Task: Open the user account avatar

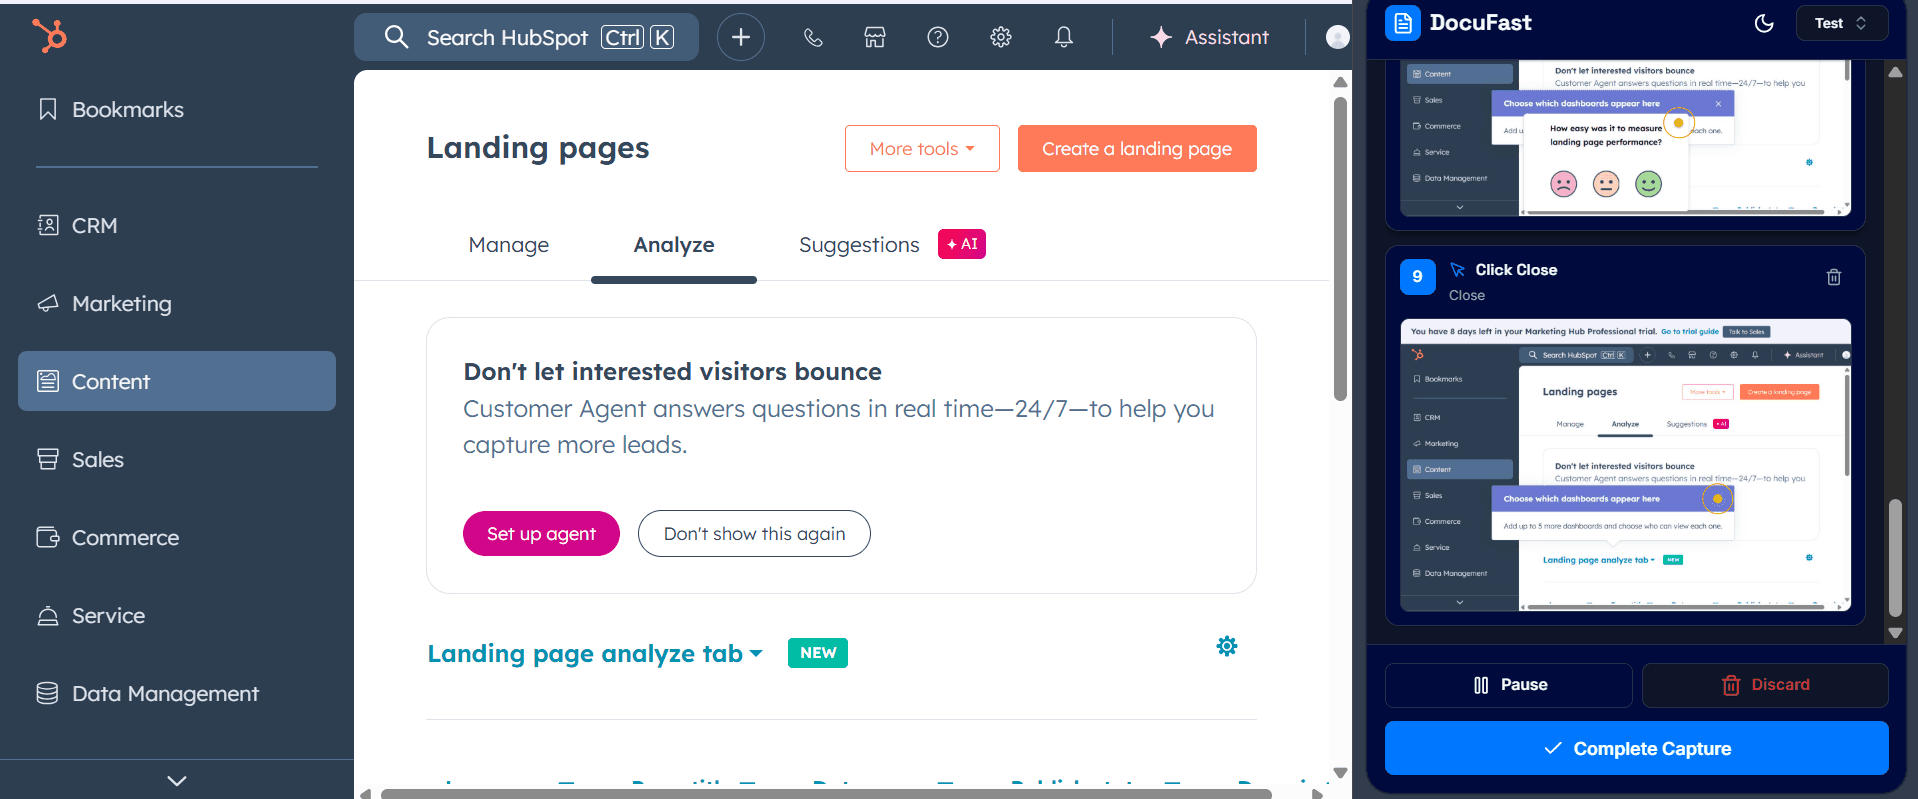Action: 1337,37
